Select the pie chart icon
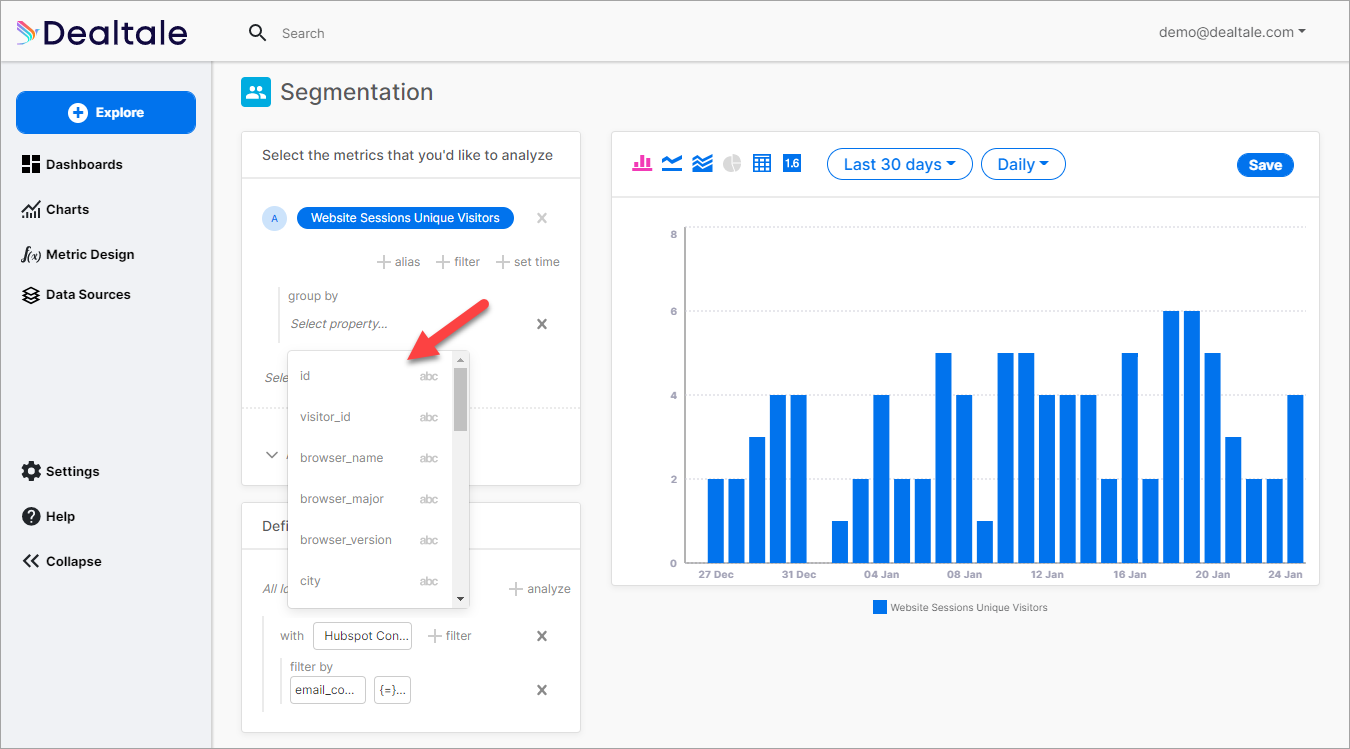This screenshot has width=1350, height=749. click(732, 163)
